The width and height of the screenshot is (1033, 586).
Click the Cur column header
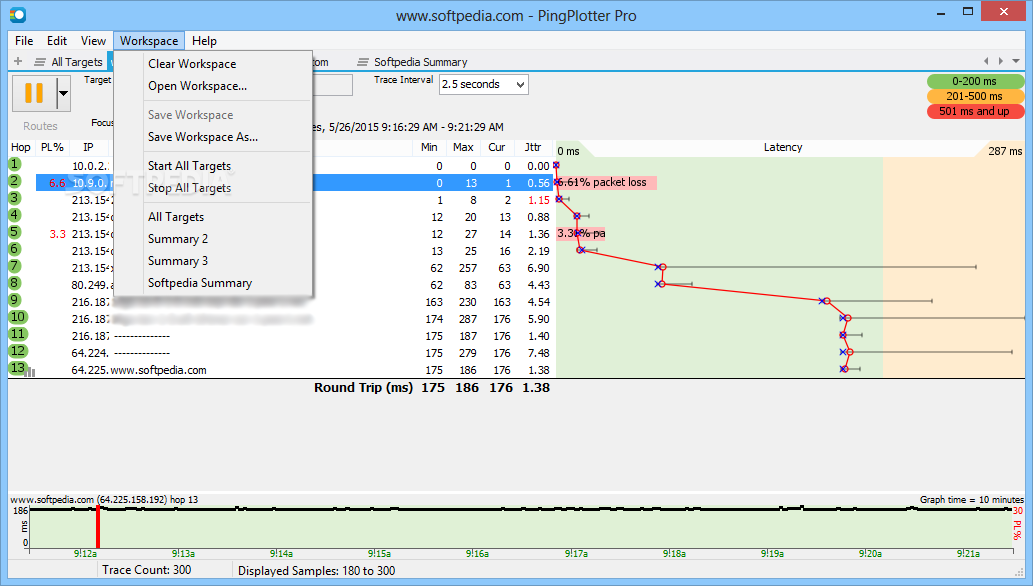497,148
